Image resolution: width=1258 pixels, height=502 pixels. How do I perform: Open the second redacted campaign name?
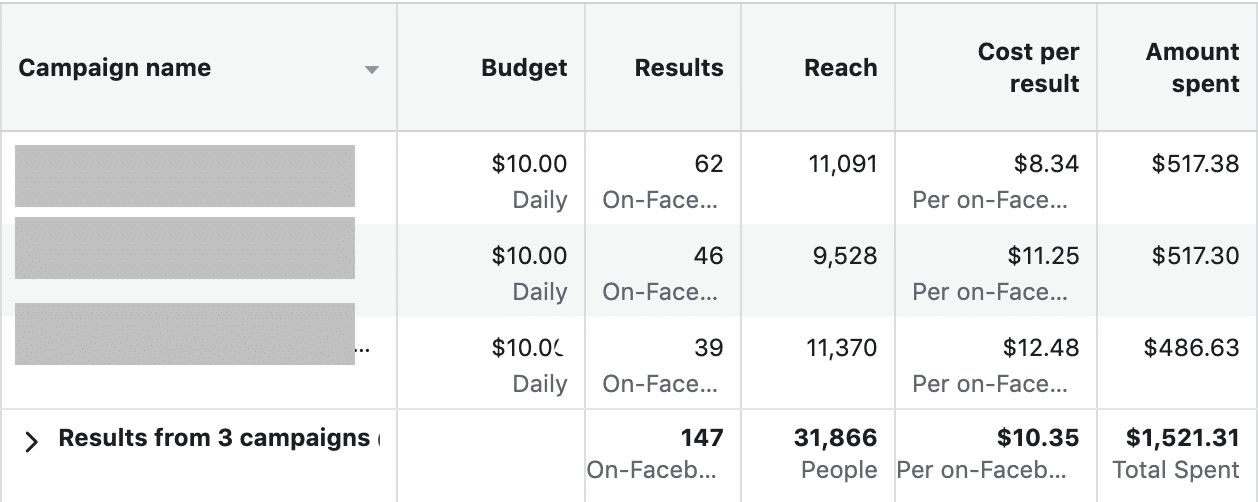pyautogui.click(x=185, y=248)
